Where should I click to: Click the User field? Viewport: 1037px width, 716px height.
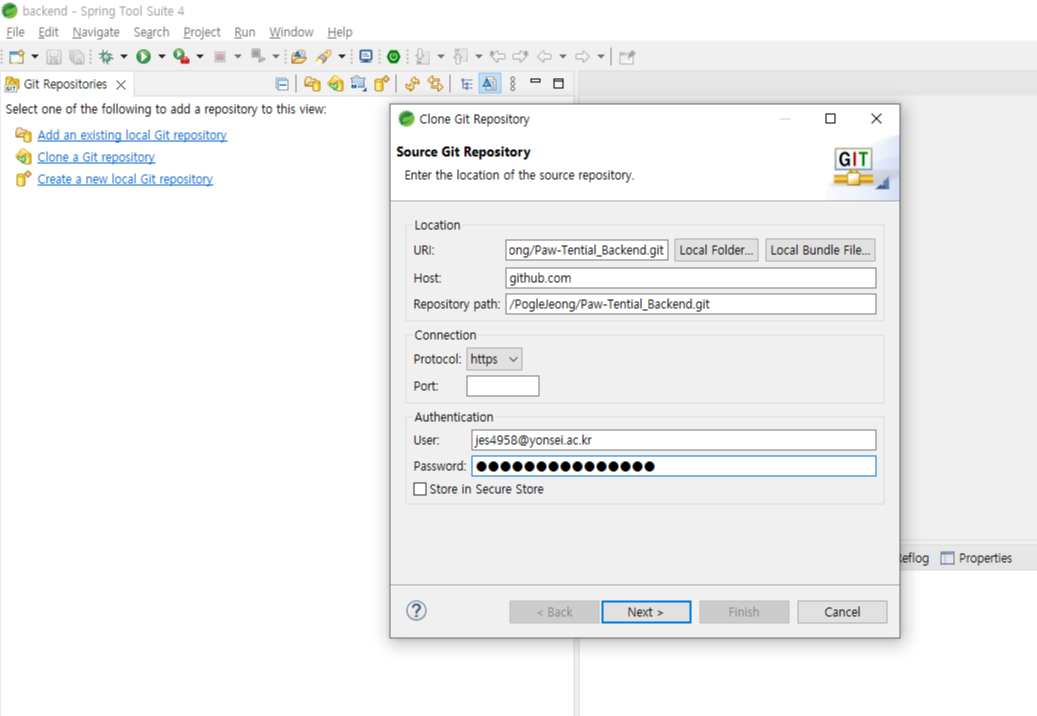673,440
